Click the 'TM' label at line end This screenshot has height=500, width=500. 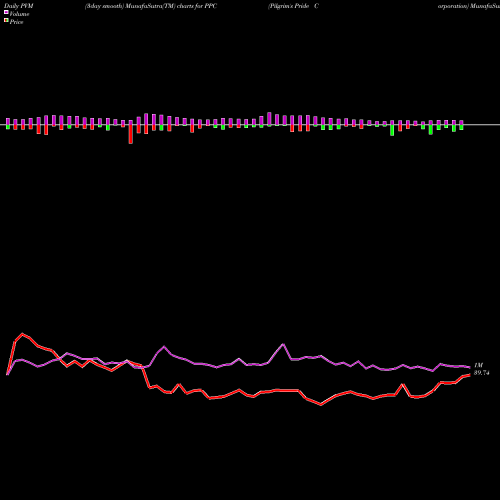tap(478, 365)
